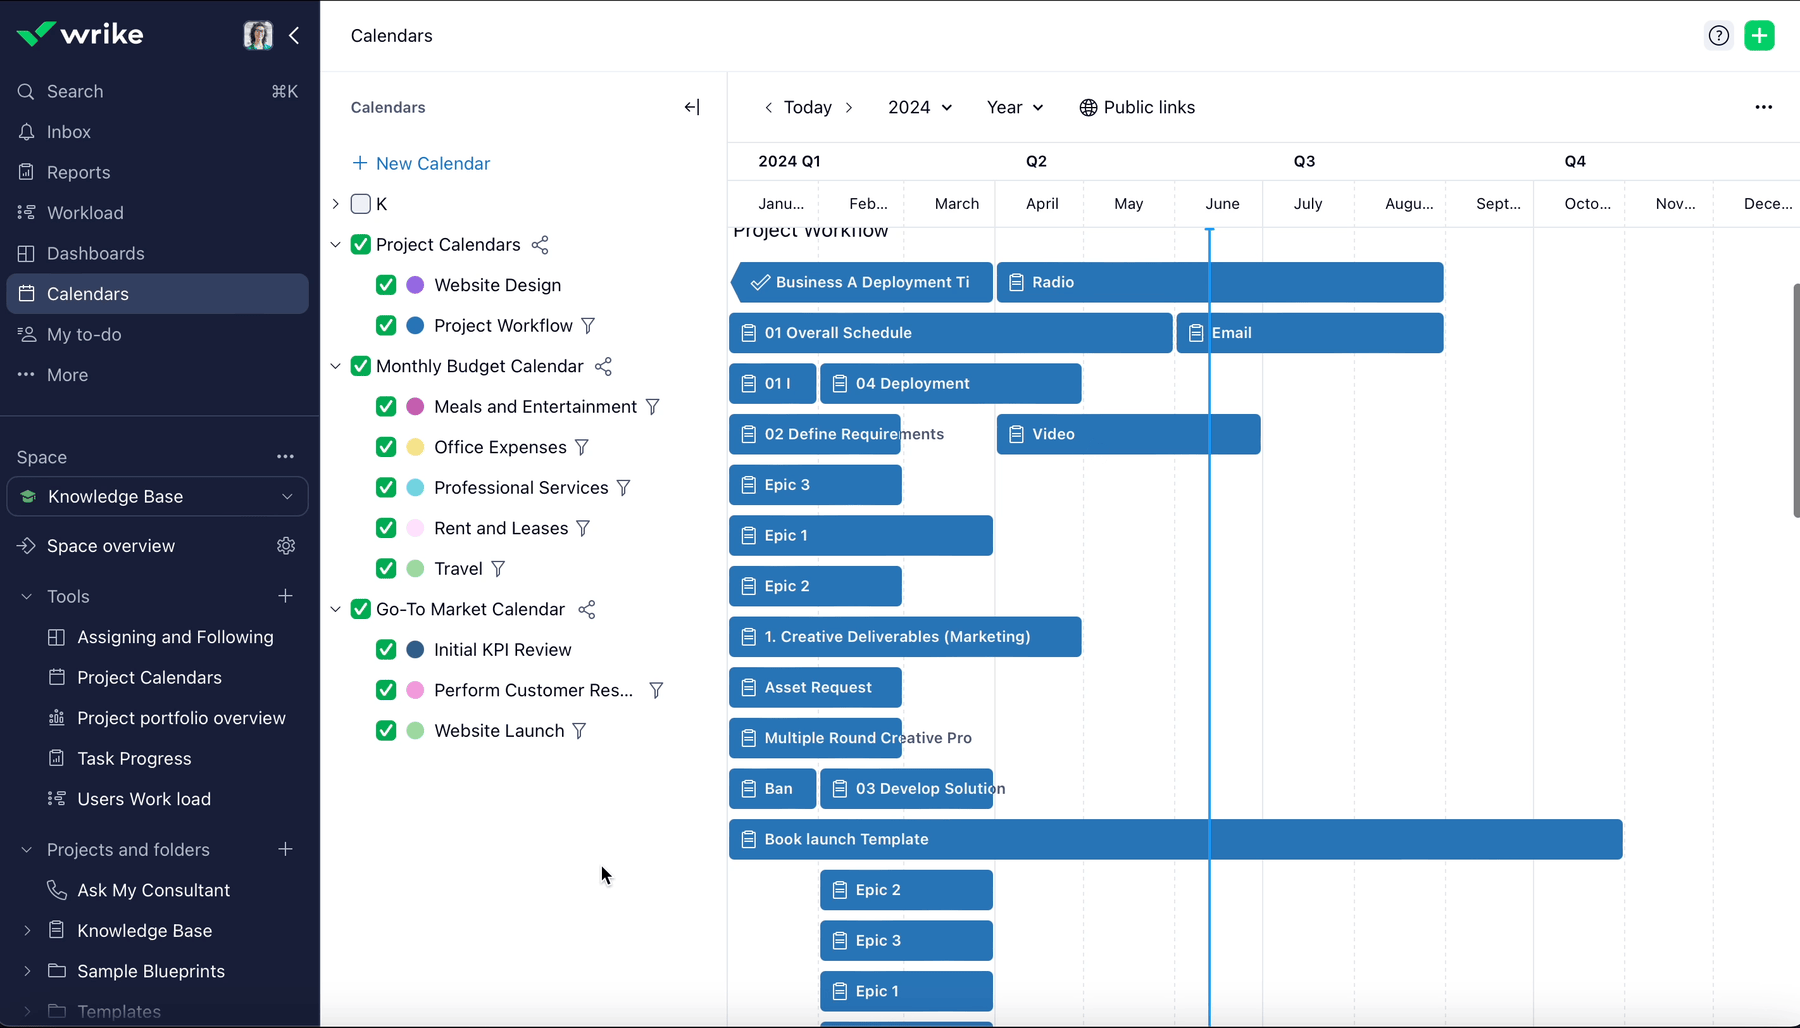
Task: Enable the K calendar checkbox
Action: (x=360, y=204)
